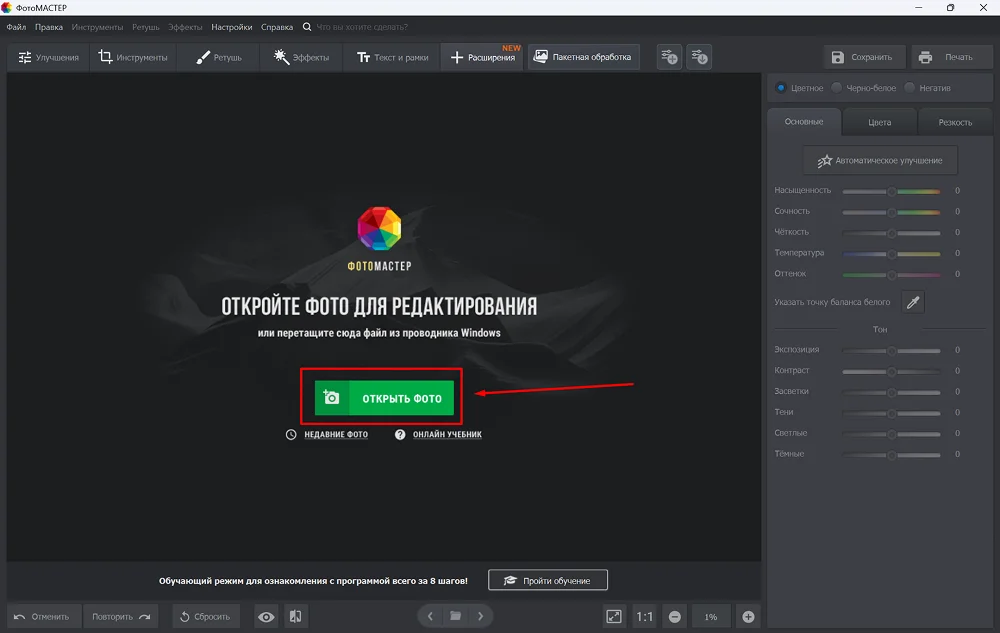Click the load preset icon in toolbar
The width and height of the screenshot is (1000, 633).
pyautogui.click(x=699, y=58)
